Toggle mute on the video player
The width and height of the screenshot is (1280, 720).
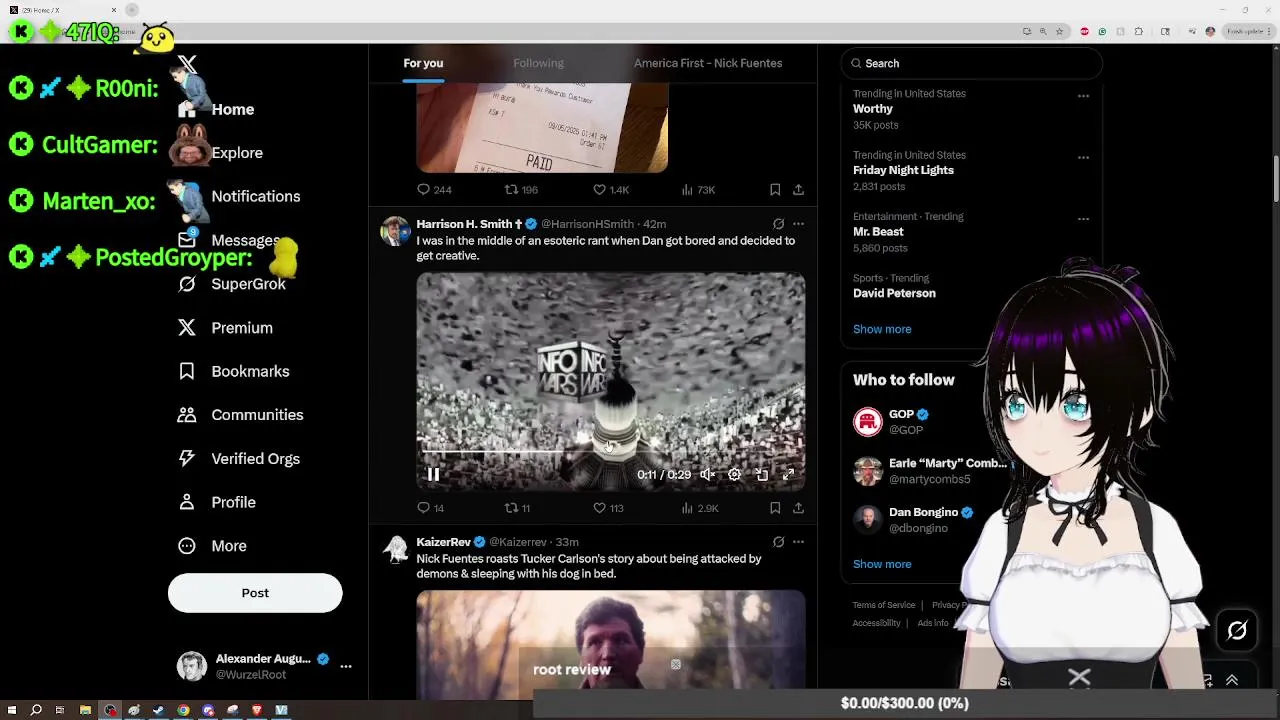tap(707, 475)
